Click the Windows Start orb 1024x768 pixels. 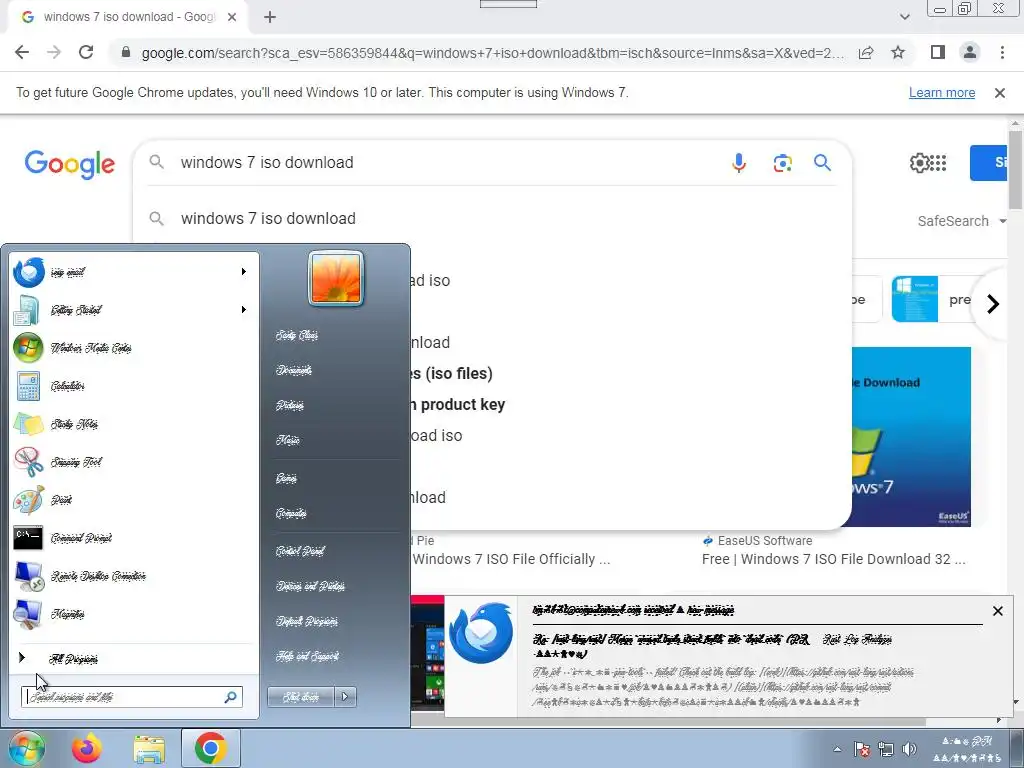[25, 748]
